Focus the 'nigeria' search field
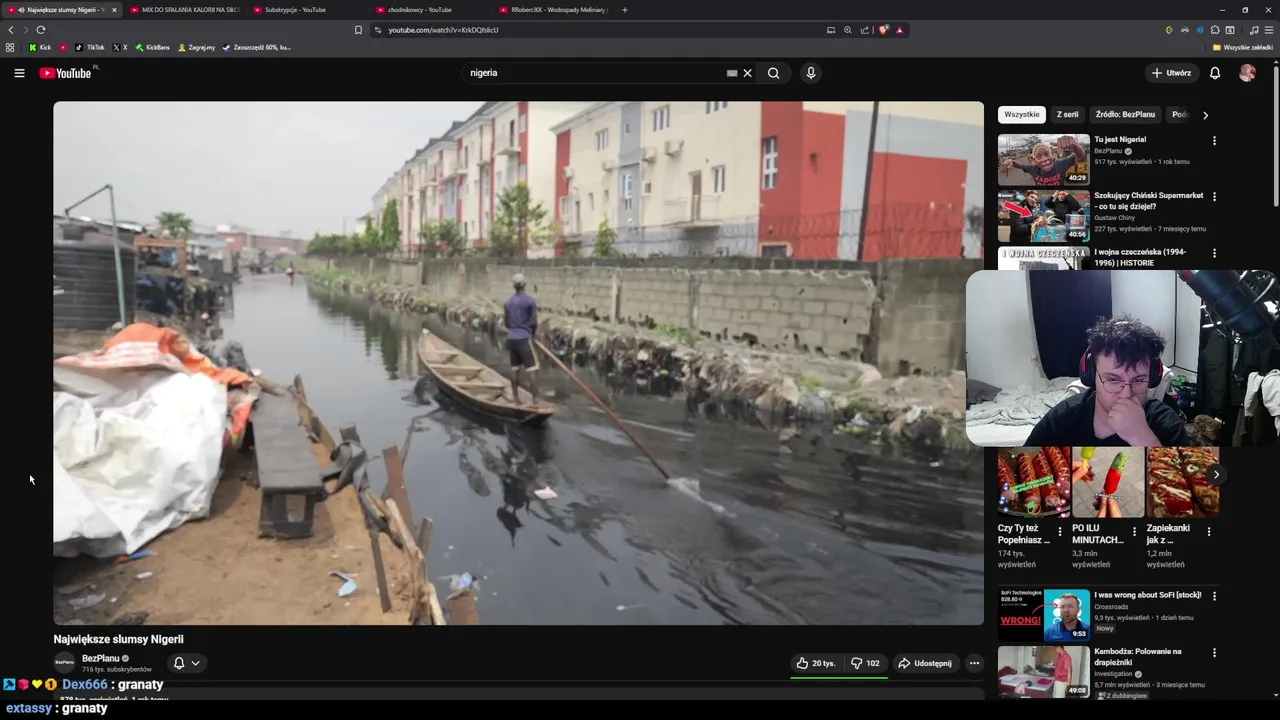The image size is (1280, 720). tap(595, 73)
